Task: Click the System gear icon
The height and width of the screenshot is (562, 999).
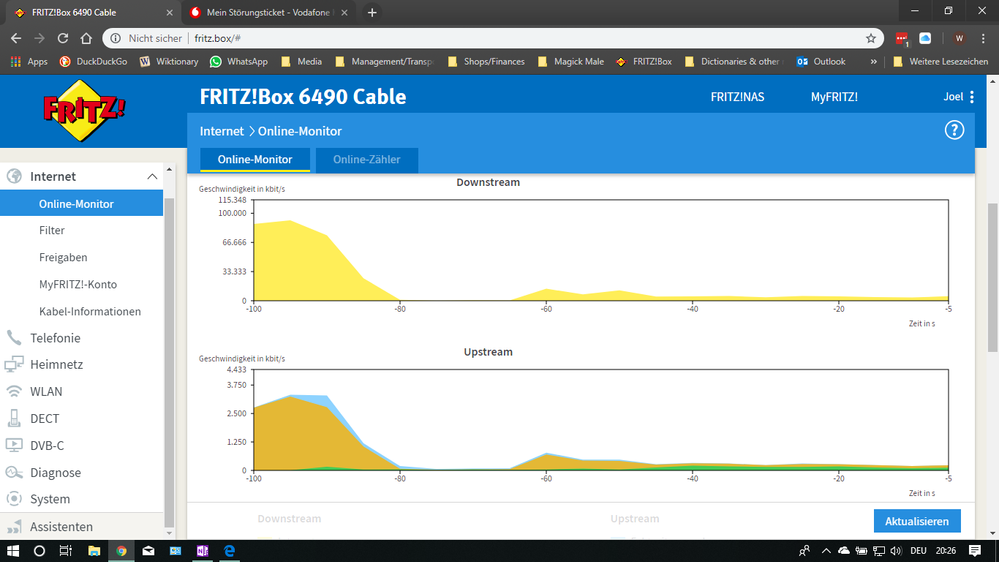Action: point(14,499)
